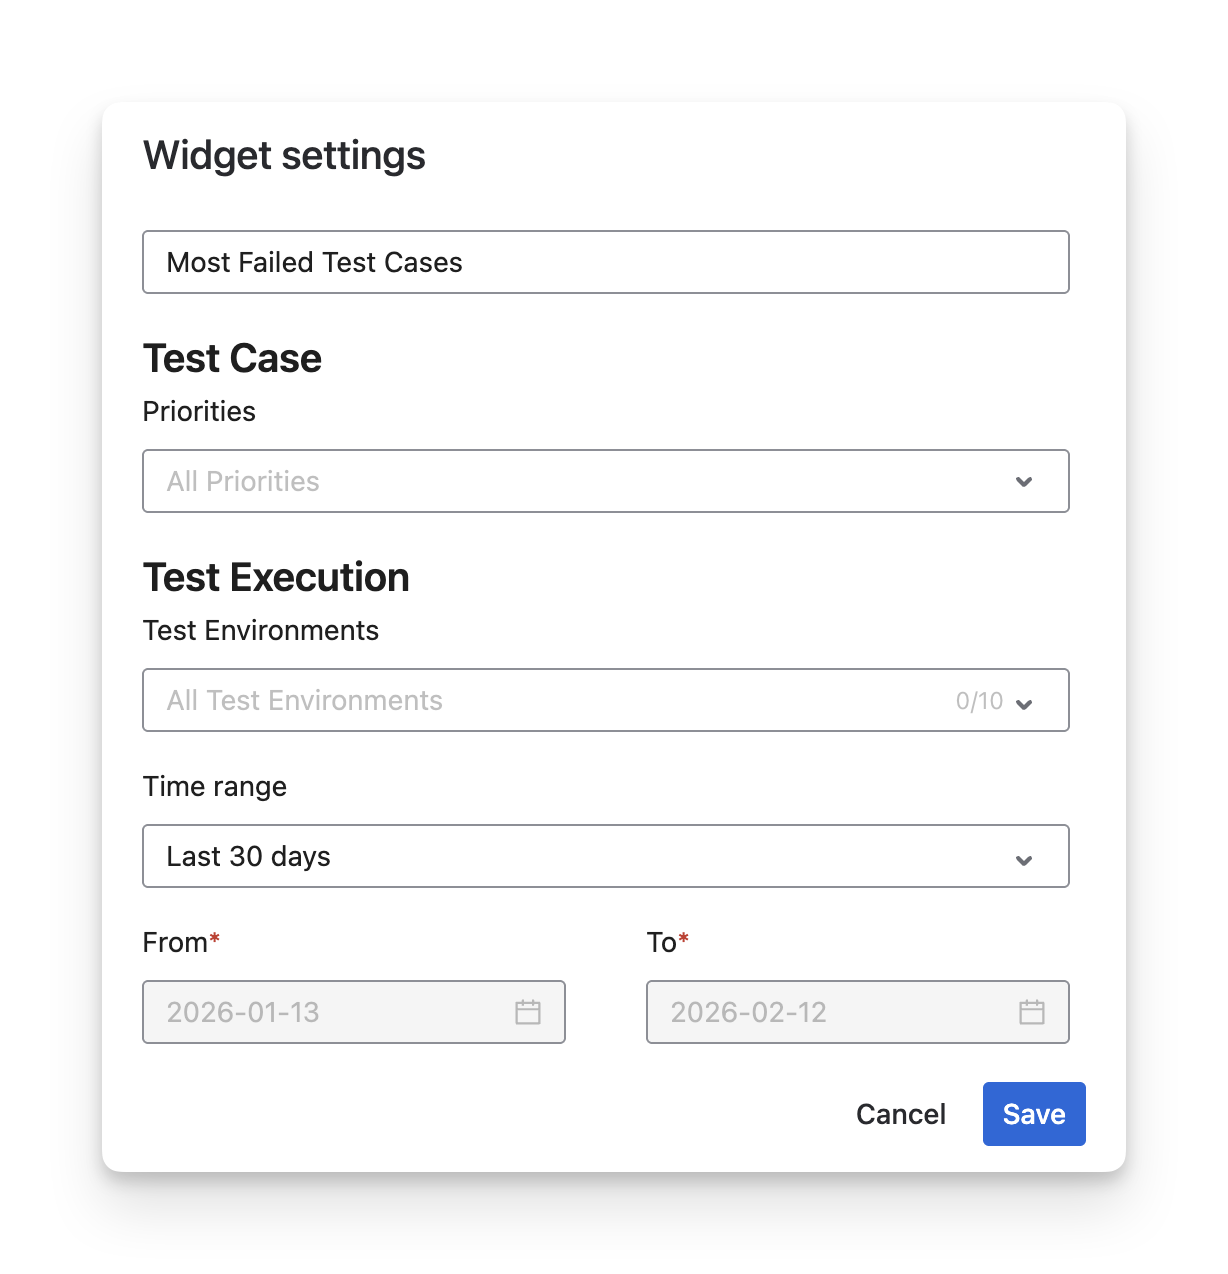The height and width of the screenshot is (1274, 1228).
Task: Cancel the widget settings dialog
Action: 900,1114
